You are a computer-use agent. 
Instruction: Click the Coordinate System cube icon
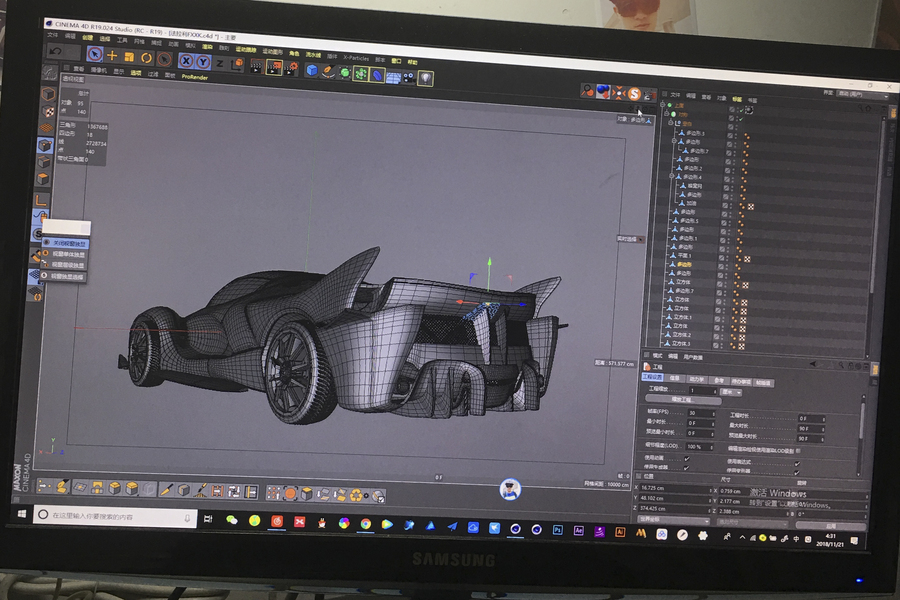click(x=237, y=64)
